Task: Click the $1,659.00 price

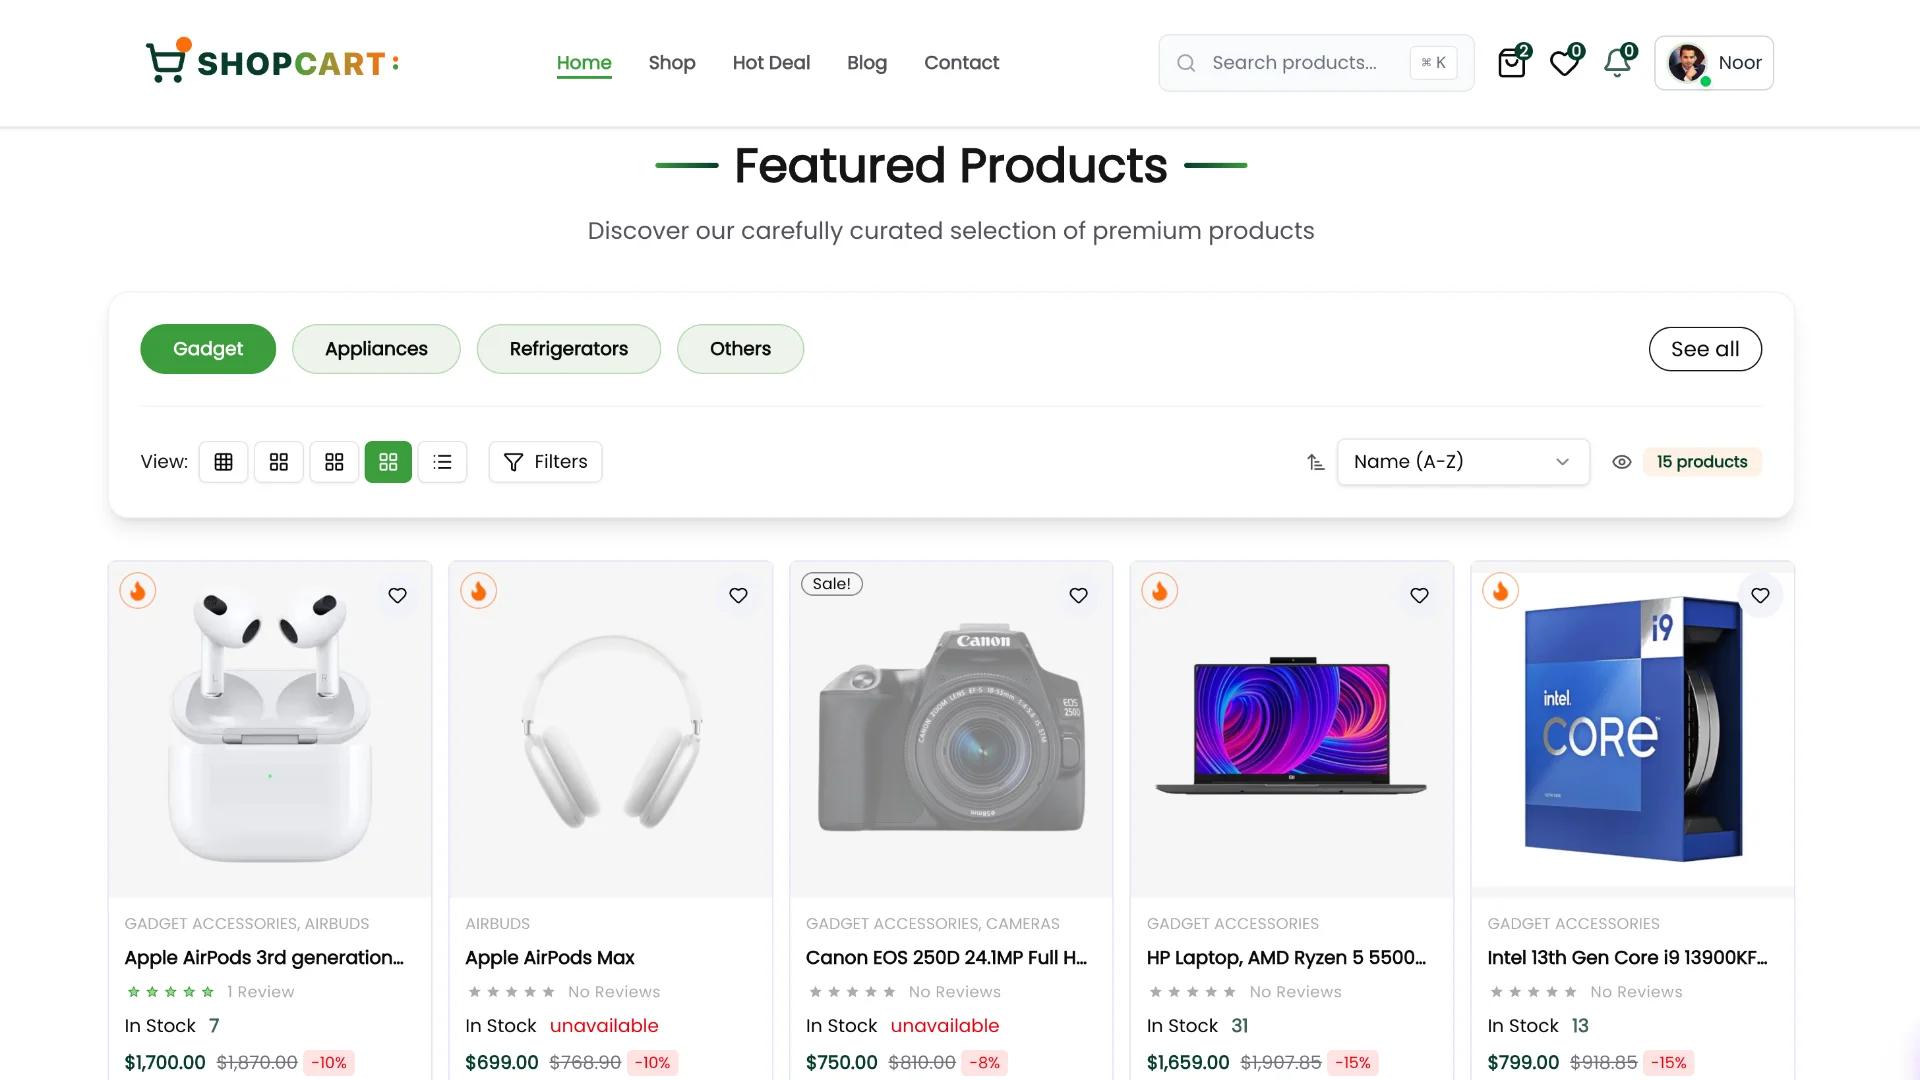Action: click(x=1188, y=1063)
